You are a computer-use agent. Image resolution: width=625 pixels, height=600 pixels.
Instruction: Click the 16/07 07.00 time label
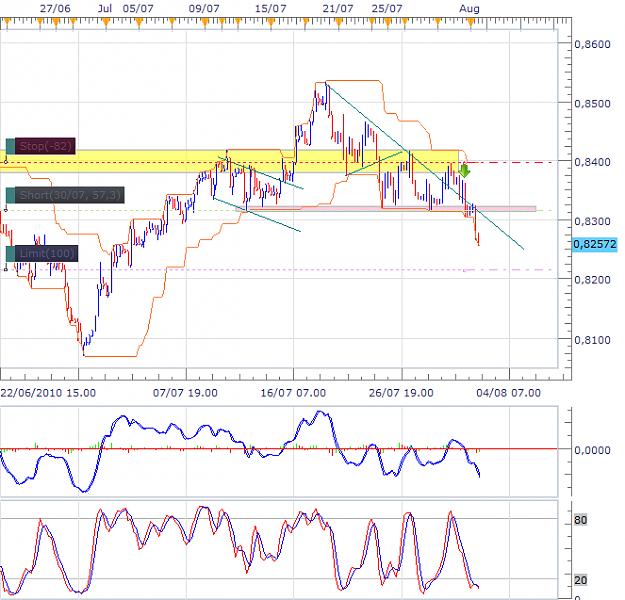coord(293,393)
